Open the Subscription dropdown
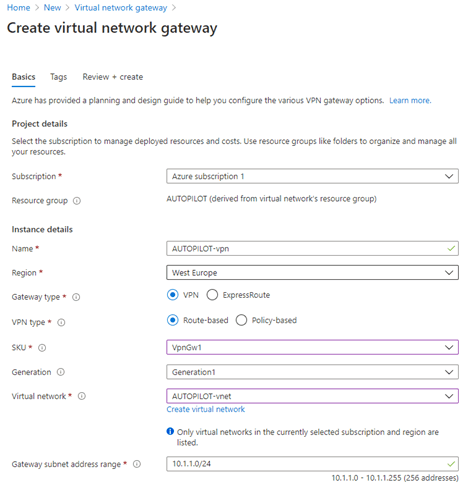 click(312, 176)
